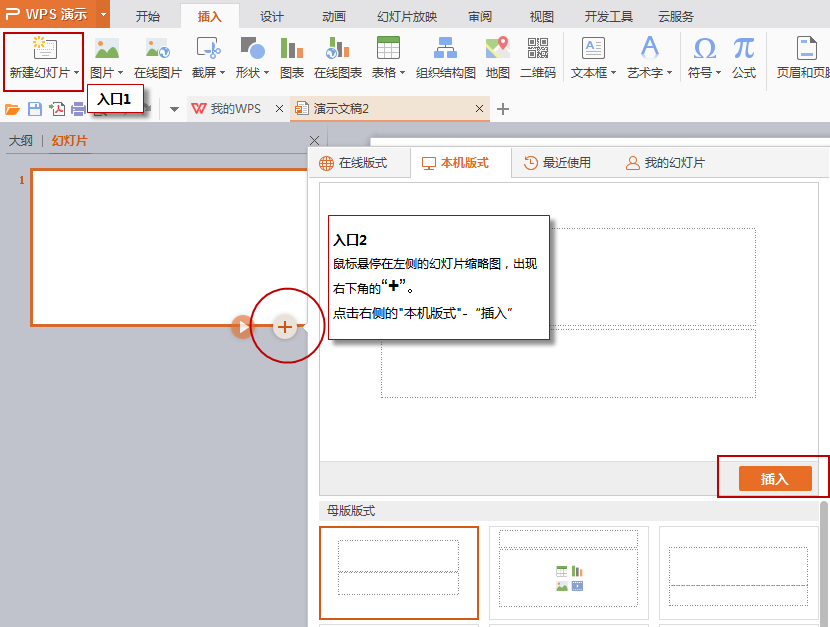Viewport: 830px width, 627px height.
Task: Insert a QR code (二维码)
Action: 538,58
